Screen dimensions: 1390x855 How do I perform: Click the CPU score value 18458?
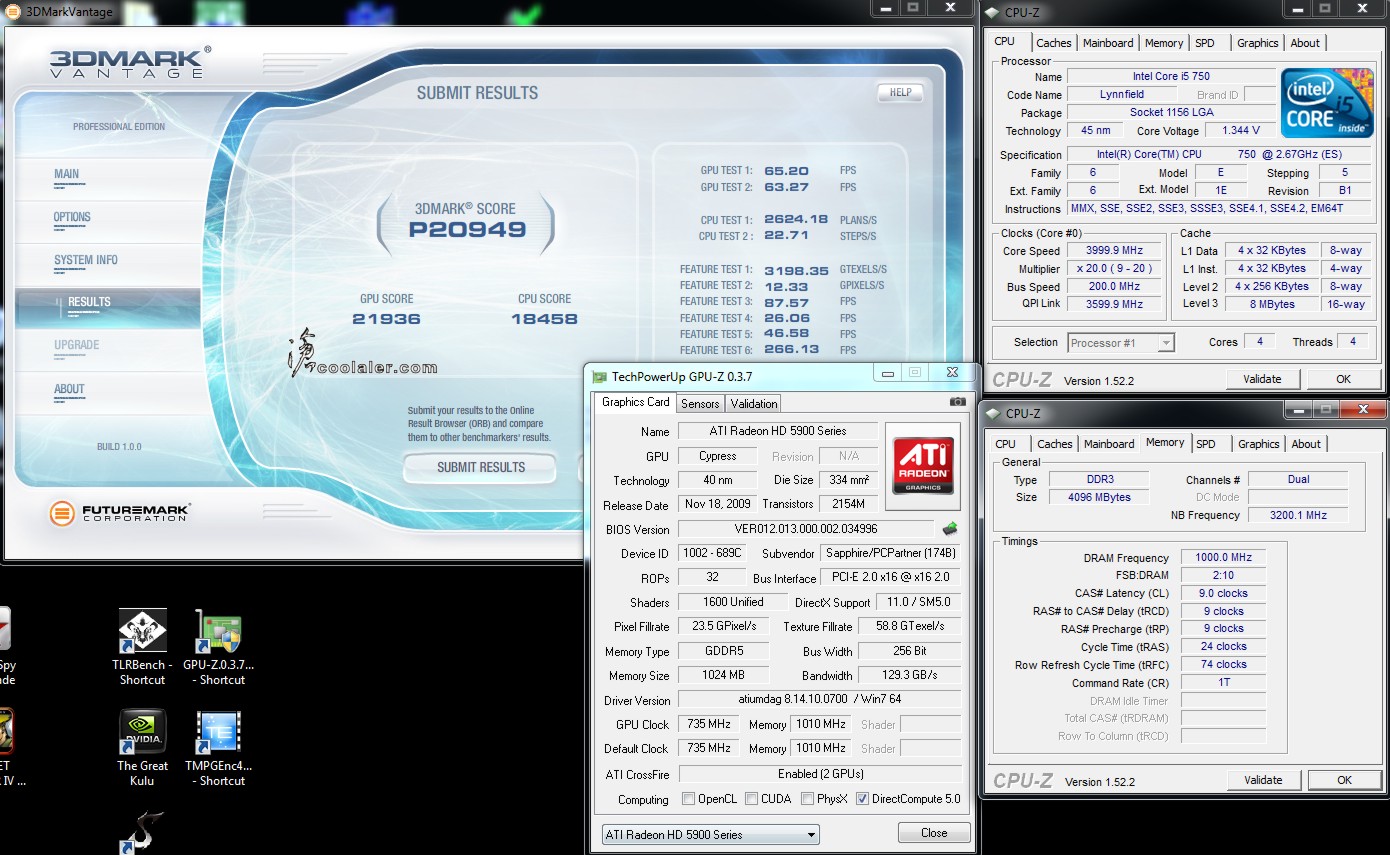point(544,318)
